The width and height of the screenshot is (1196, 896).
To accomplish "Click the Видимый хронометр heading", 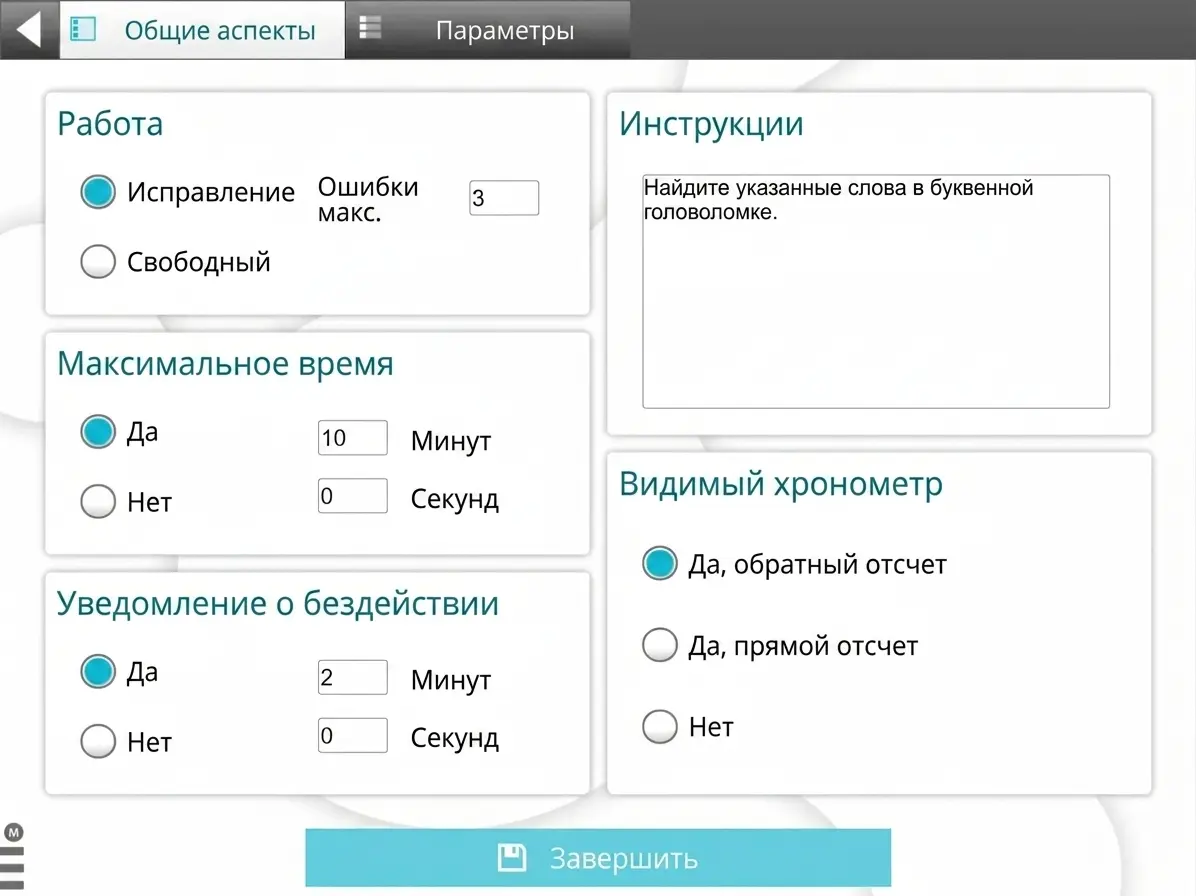I will coord(781,484).
